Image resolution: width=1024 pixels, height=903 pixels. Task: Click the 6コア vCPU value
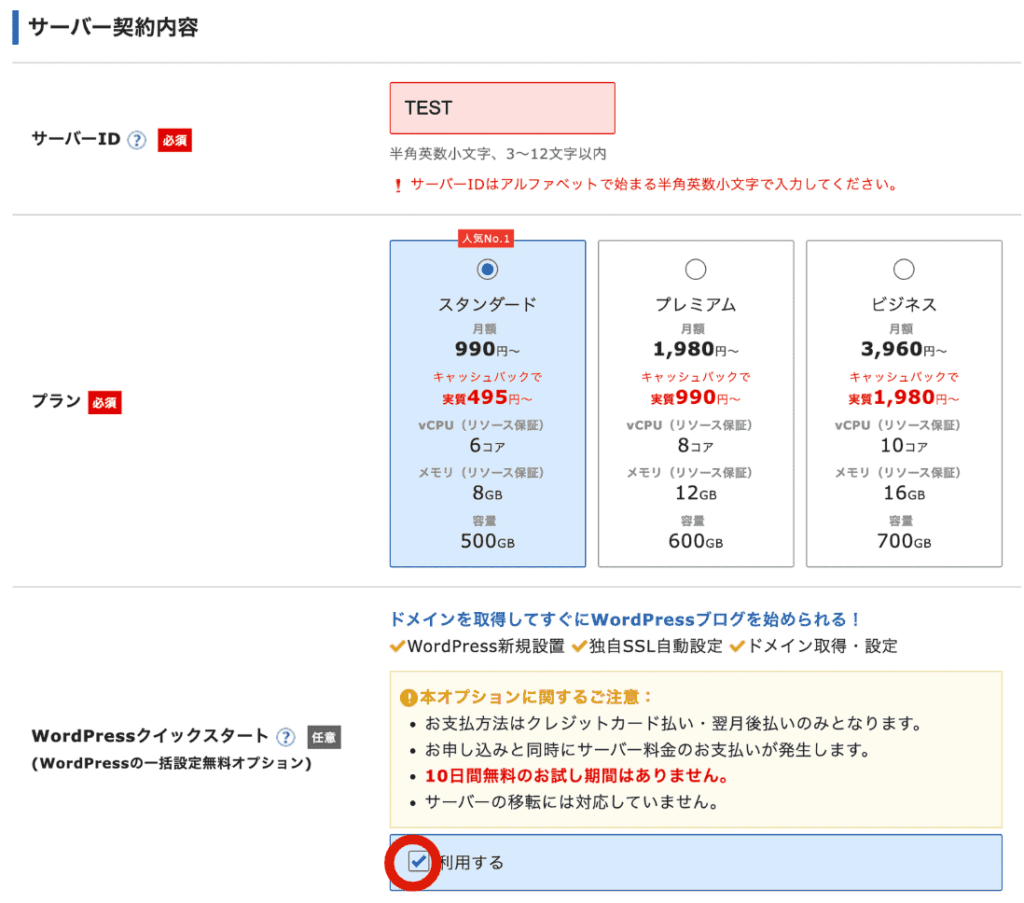(487, 445)
